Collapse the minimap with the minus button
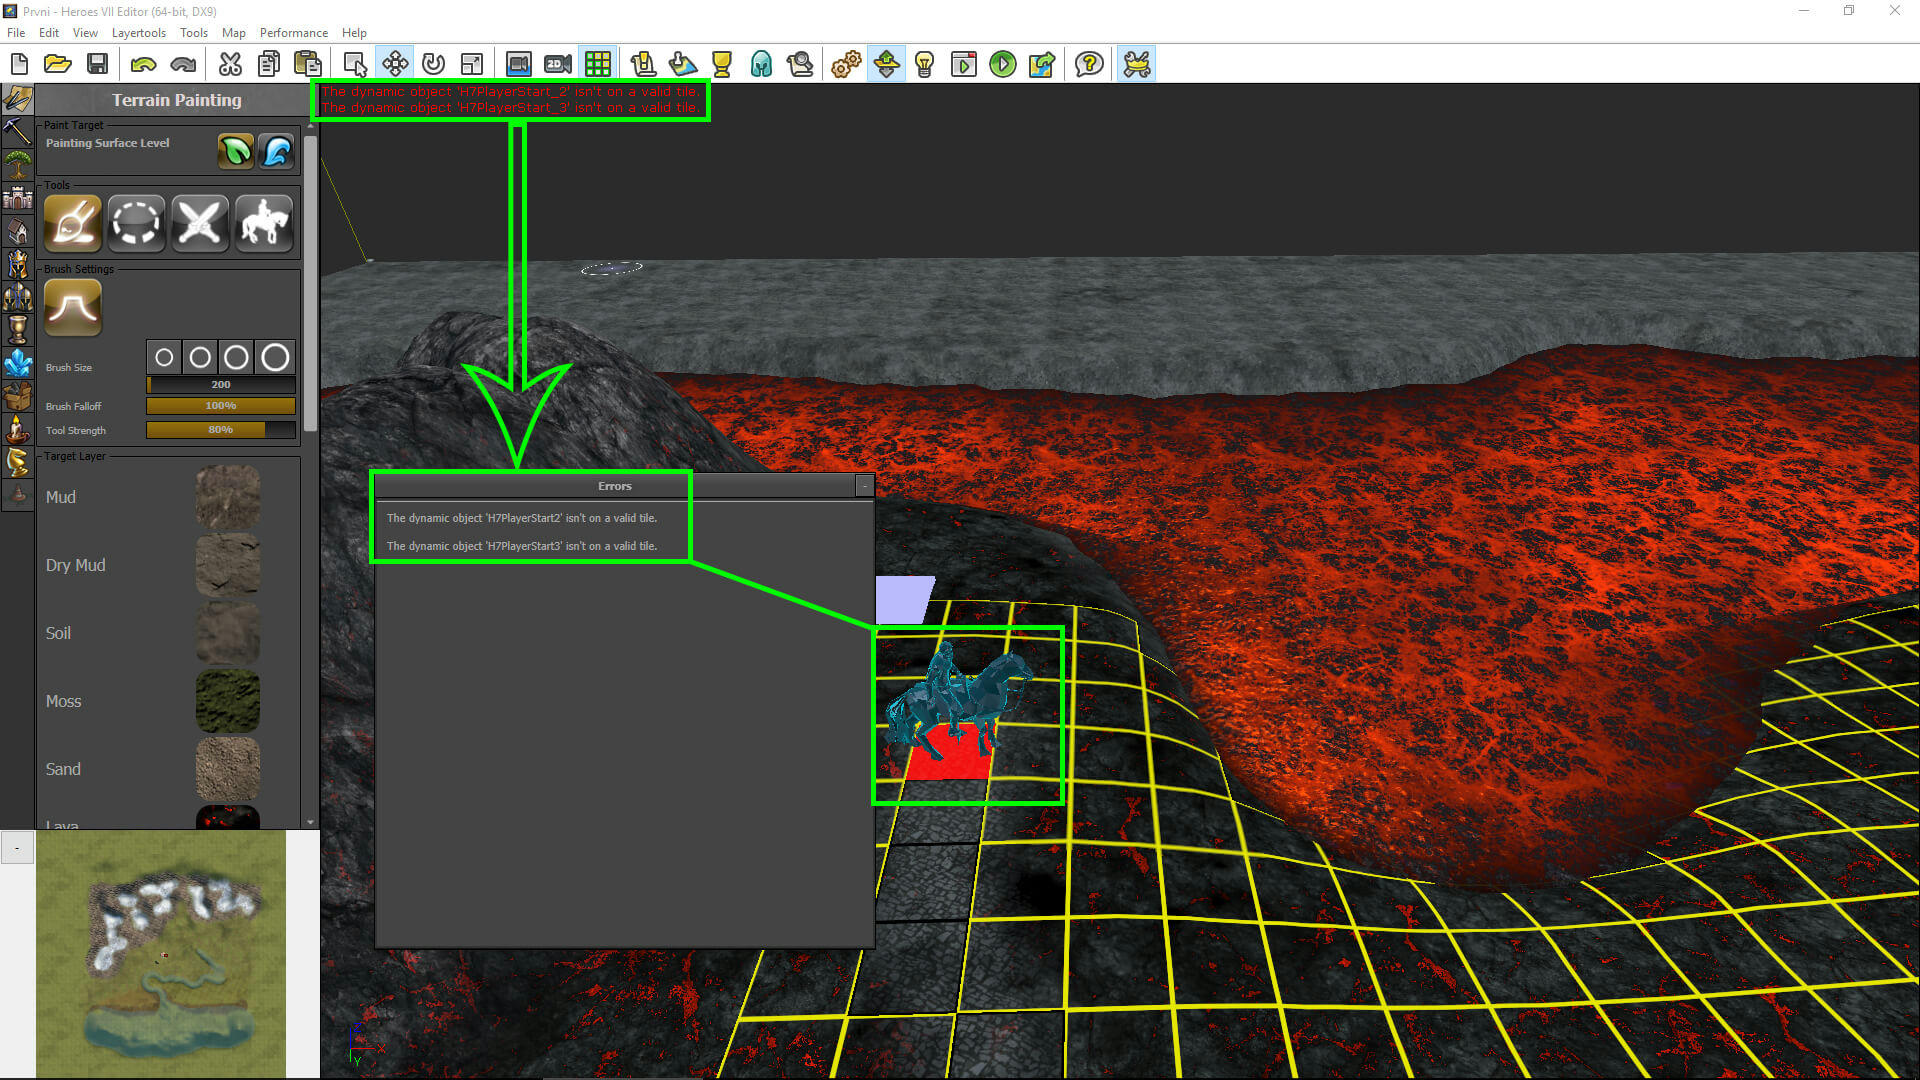1920x1080 pixels. 17,848
